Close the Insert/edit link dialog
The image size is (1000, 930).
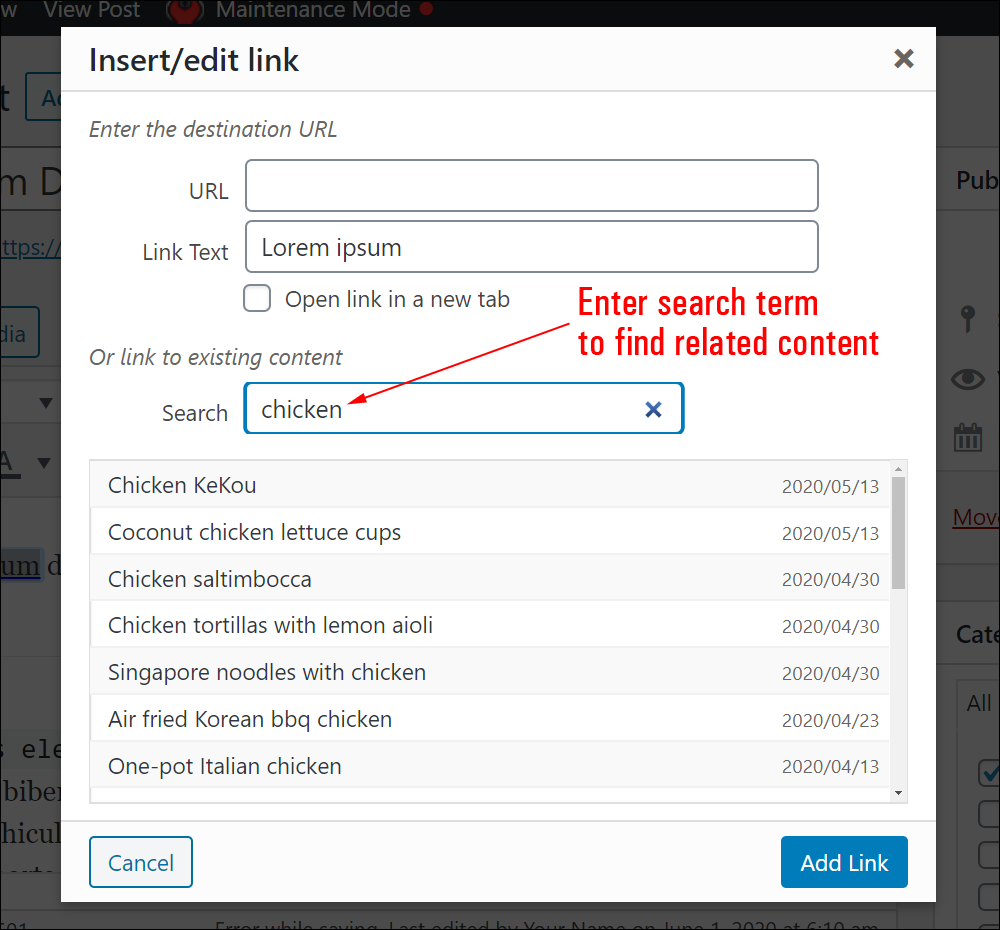click(x=903, y=59)
